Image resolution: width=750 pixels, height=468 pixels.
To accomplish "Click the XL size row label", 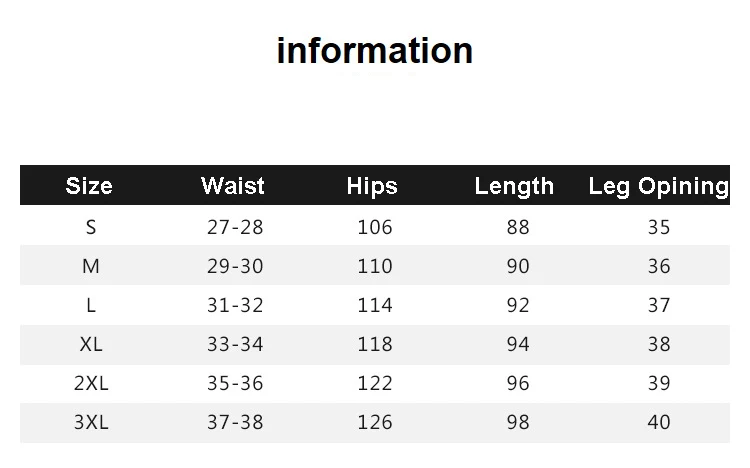I will [91, 344].
